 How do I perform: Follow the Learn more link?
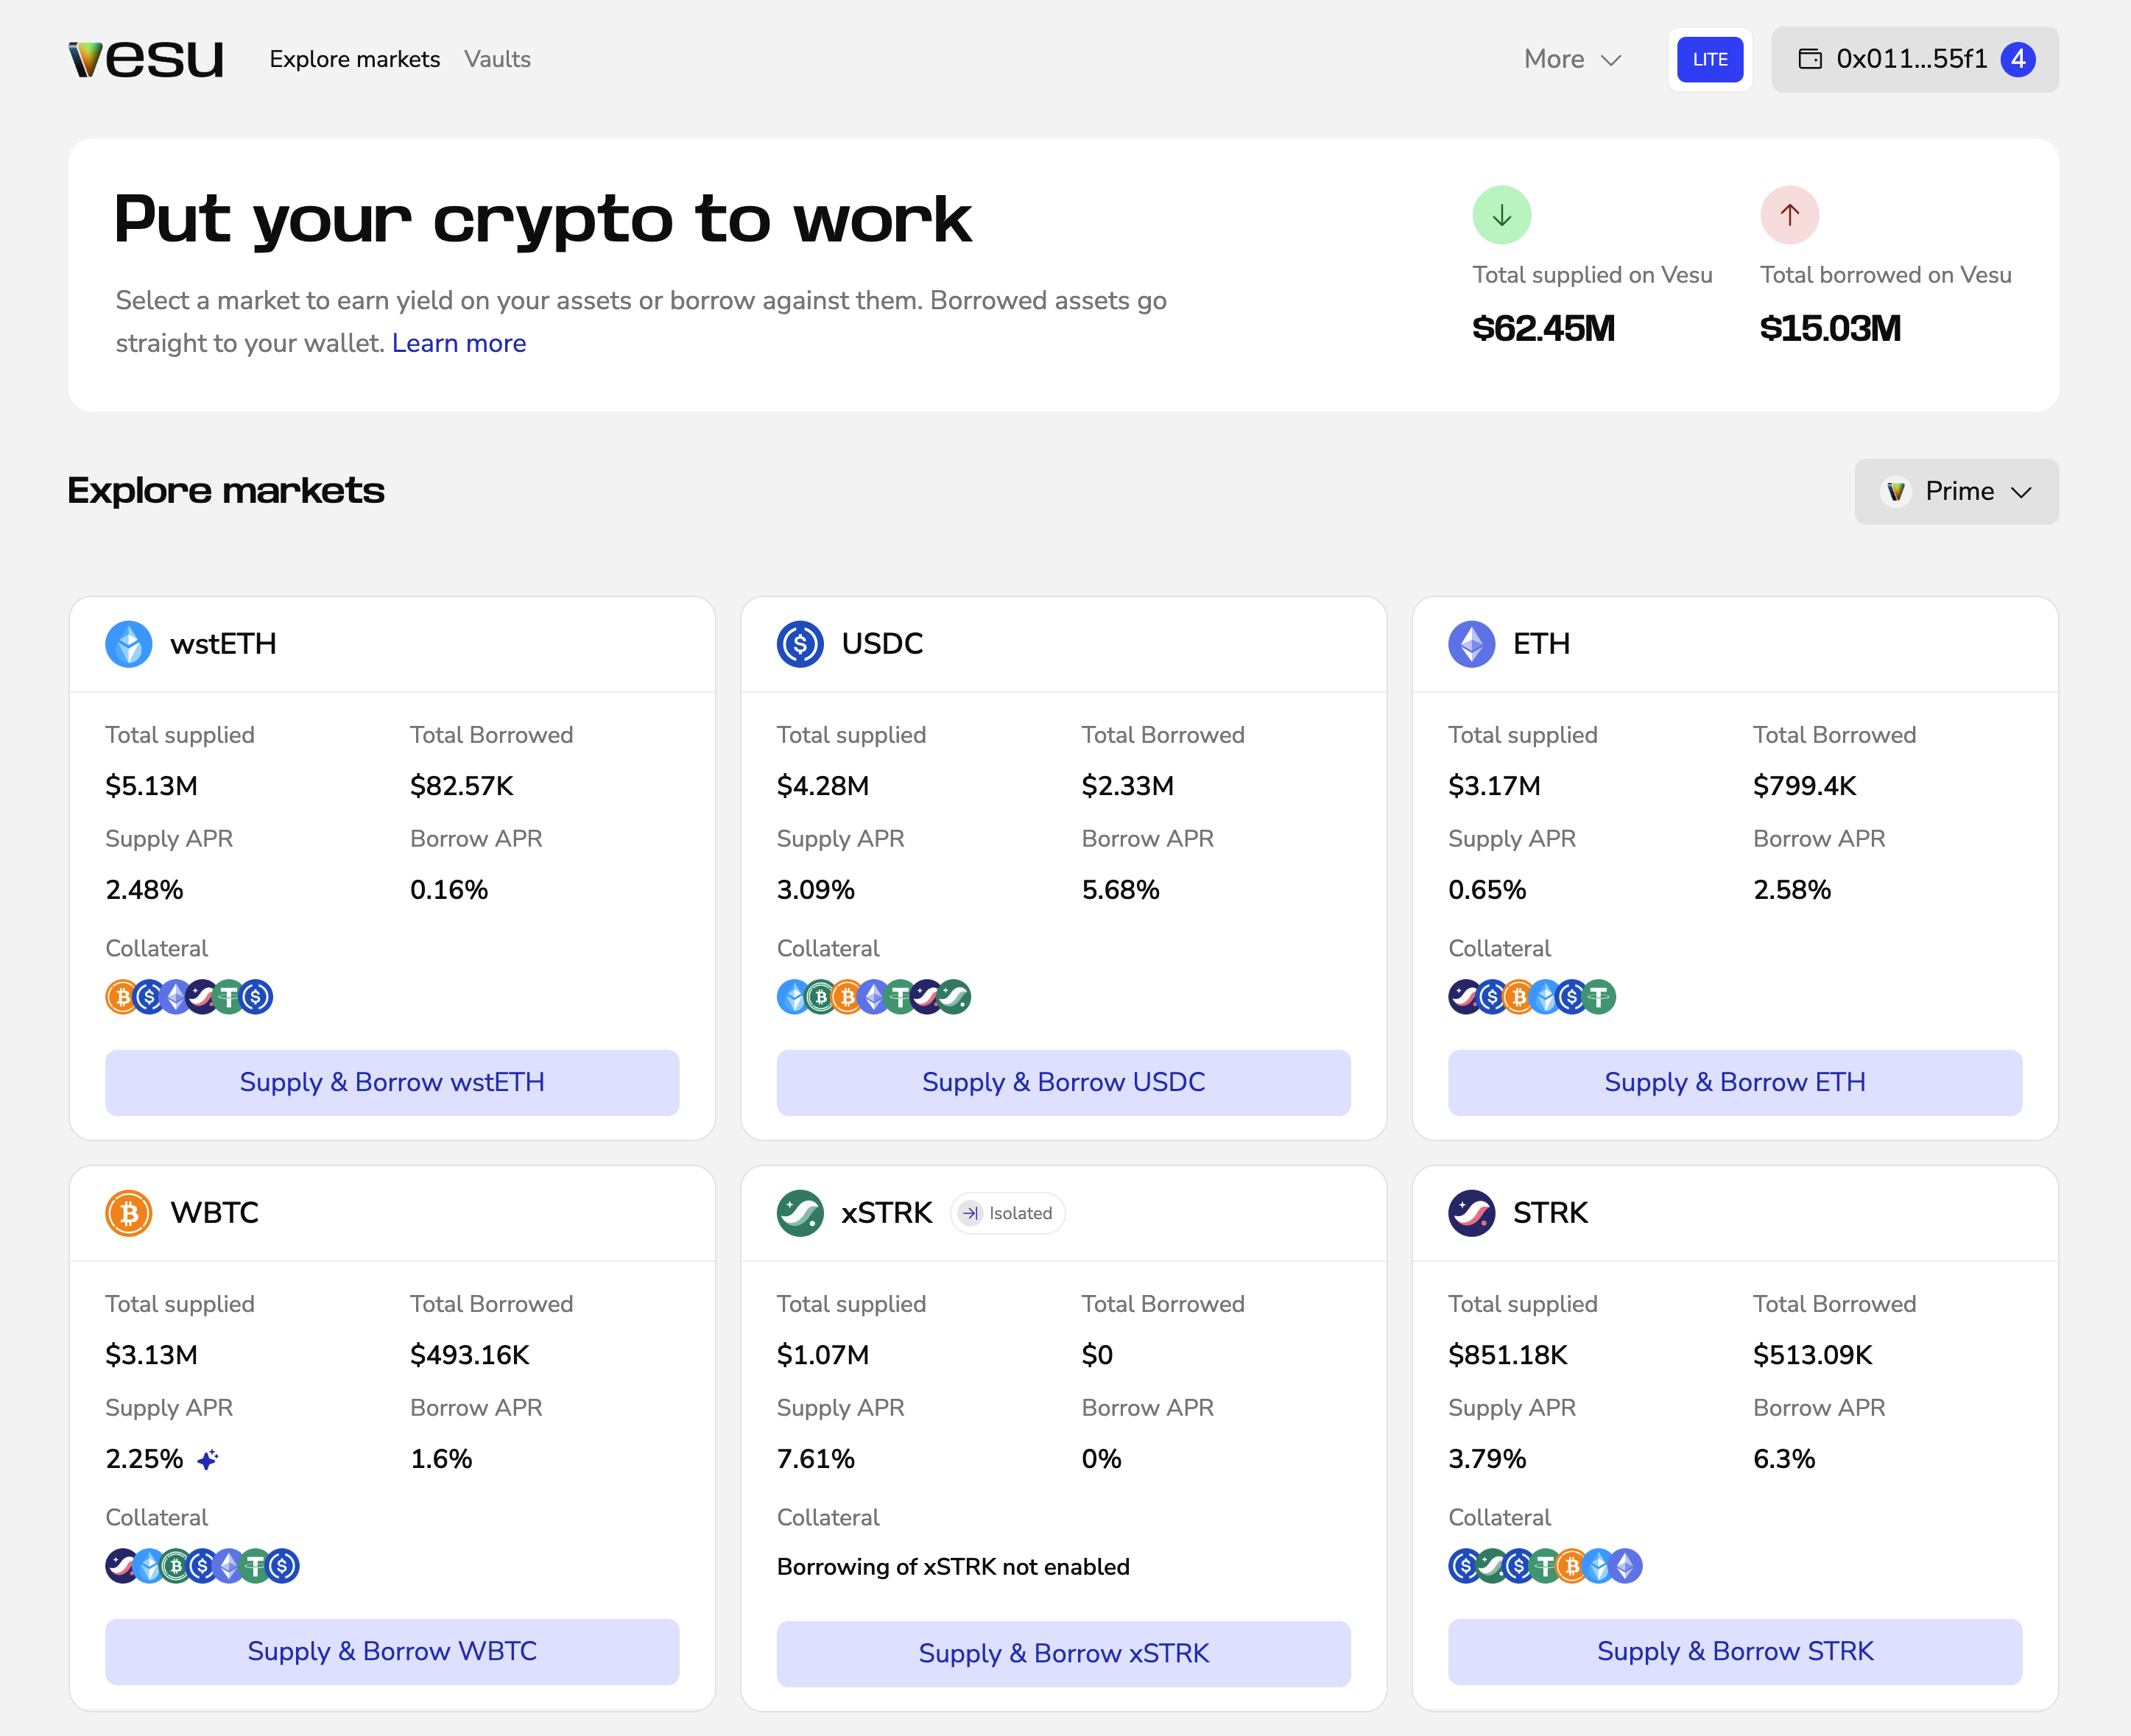(x=459, y=343)
